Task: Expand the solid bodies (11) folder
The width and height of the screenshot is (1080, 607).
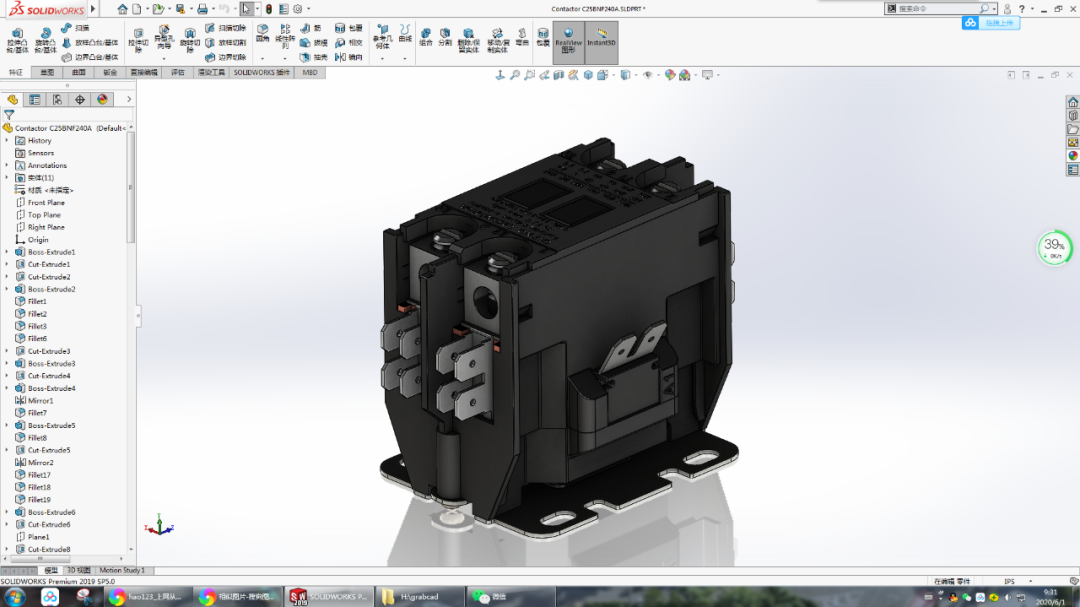Action: point(7,178)
